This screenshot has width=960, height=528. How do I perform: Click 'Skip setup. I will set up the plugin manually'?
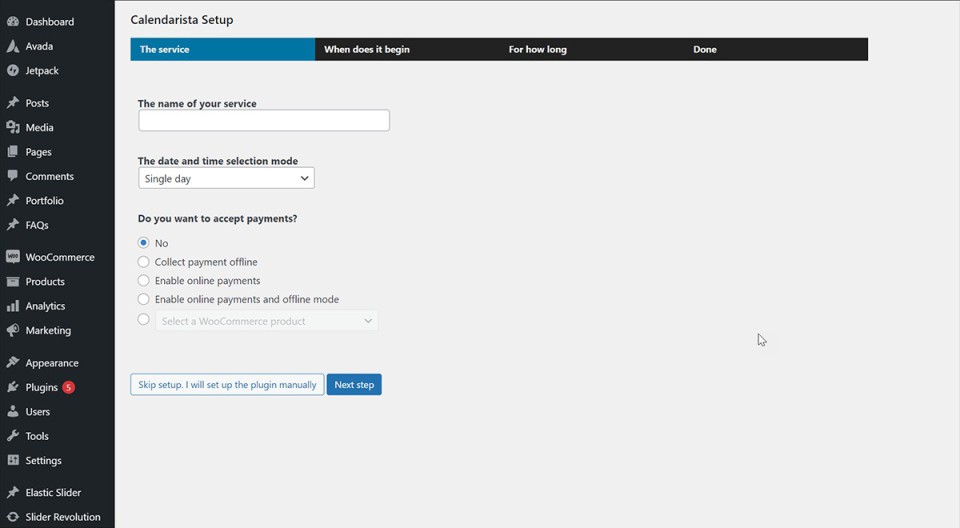click(x=227, y=385)
